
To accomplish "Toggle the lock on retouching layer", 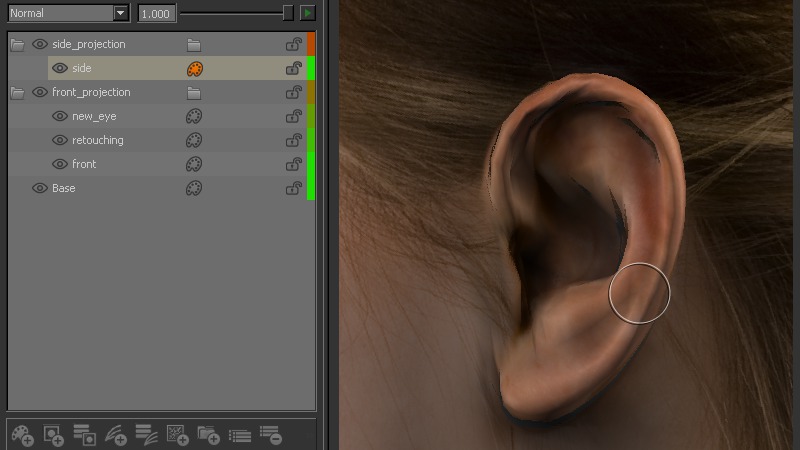I will pyautogui.click(x=293, y=140).
